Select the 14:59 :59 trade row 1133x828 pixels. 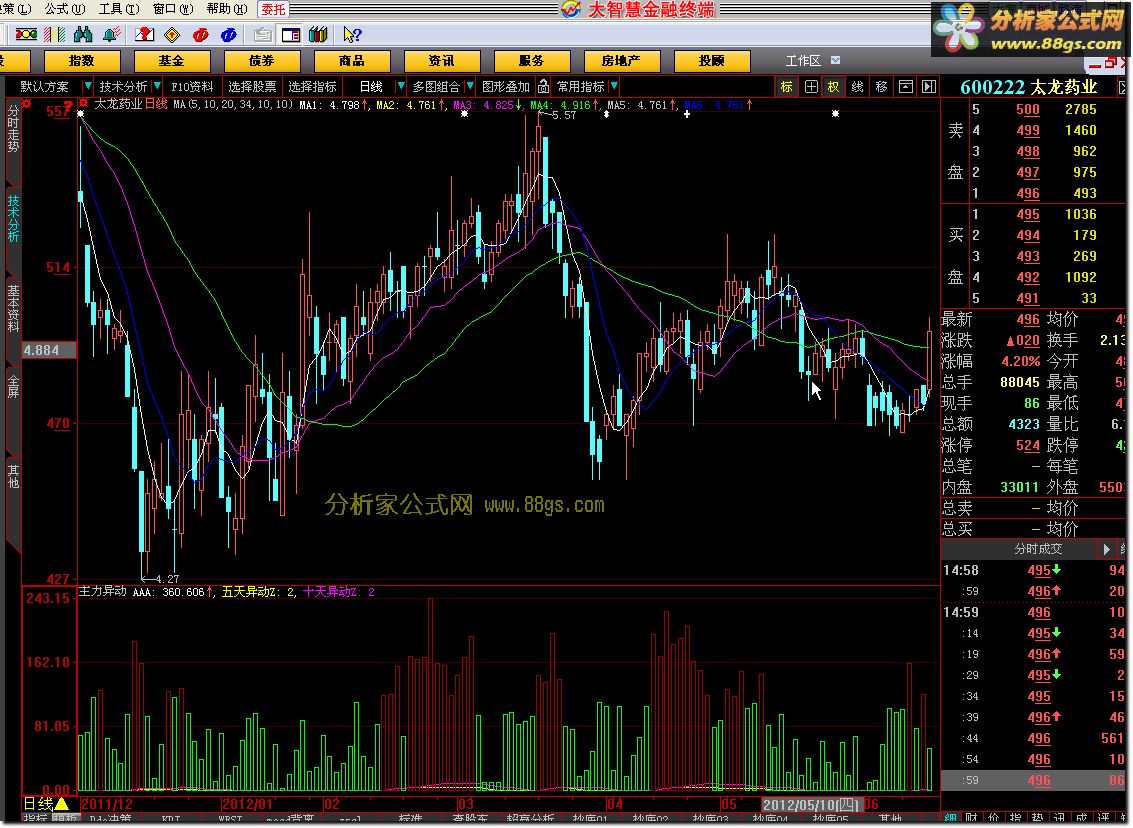(1035, 780)
